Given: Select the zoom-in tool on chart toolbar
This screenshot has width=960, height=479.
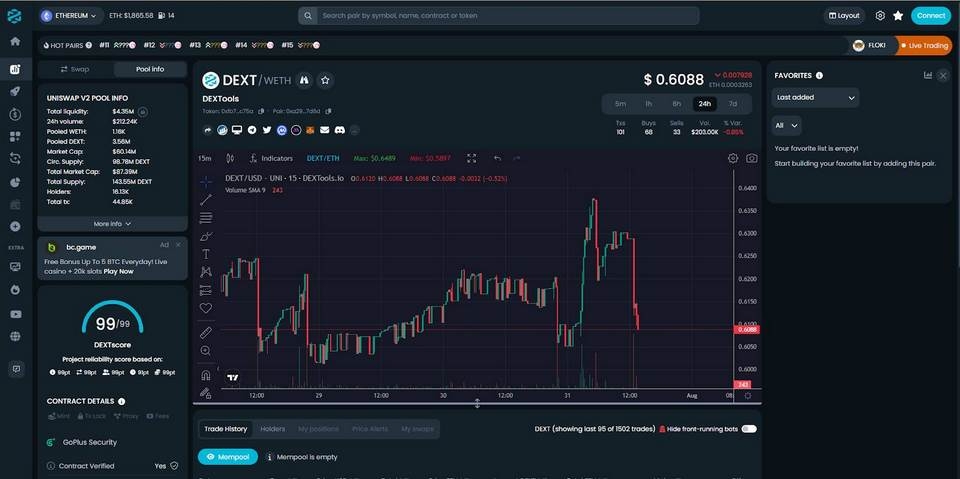Looking at the screenshot, I should click(x=206, y=351).
